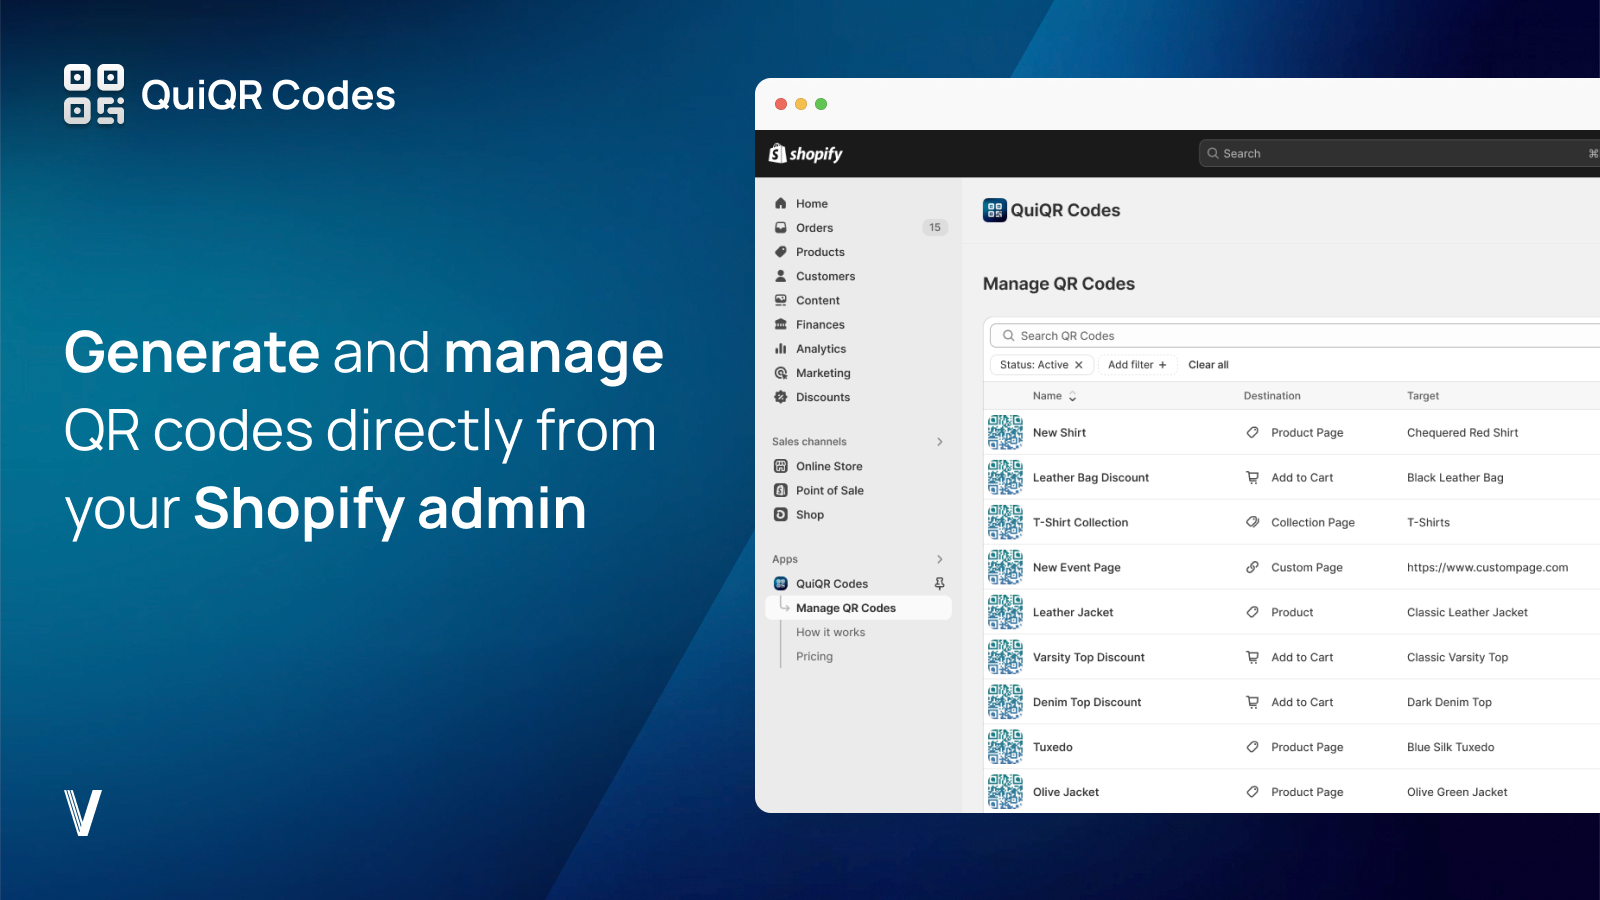Open the New Shirt QR code thumbnail

[x=1005, y=433]
